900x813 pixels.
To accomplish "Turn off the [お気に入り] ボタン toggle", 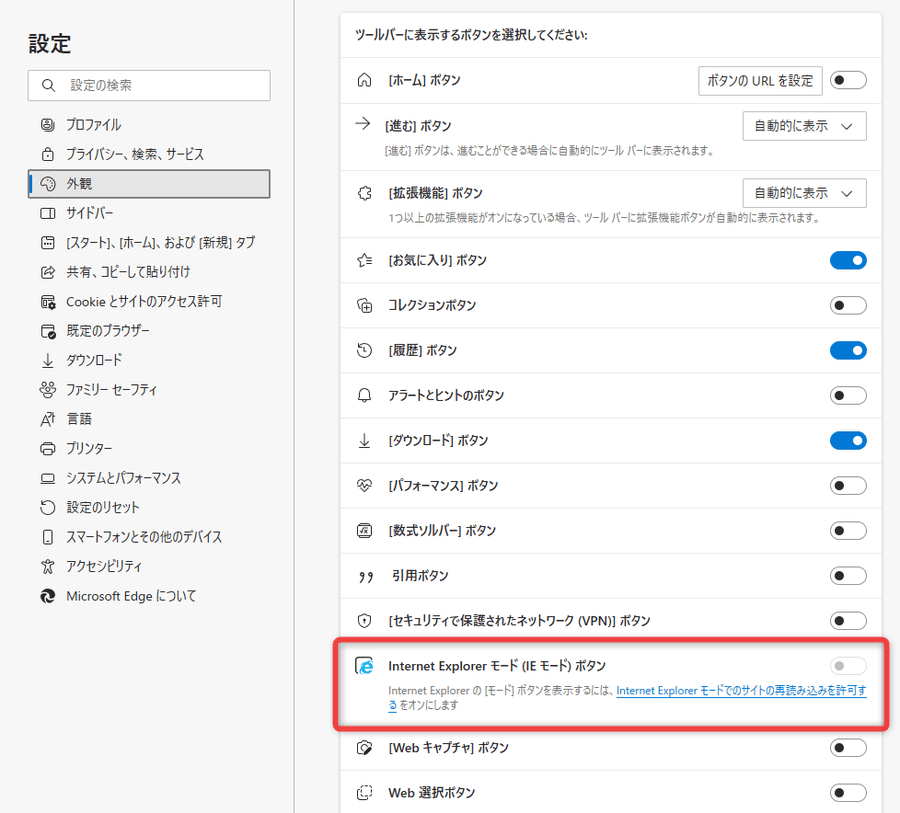I will coord(848,261).
